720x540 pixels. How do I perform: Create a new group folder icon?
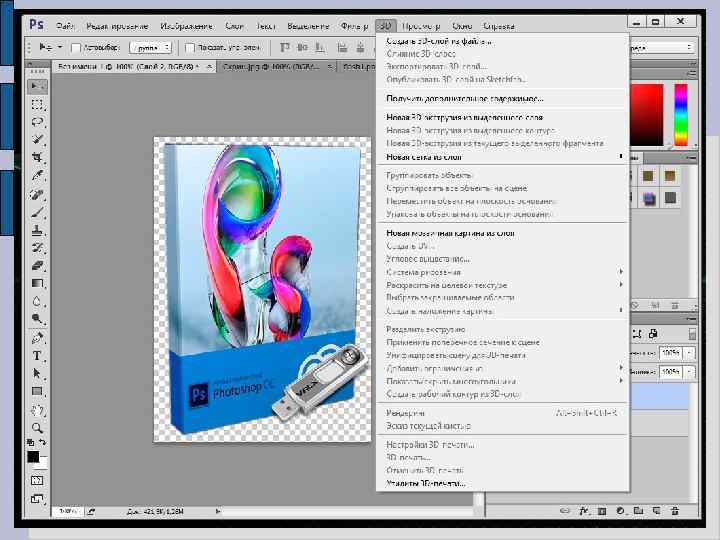tap(638, 511)
